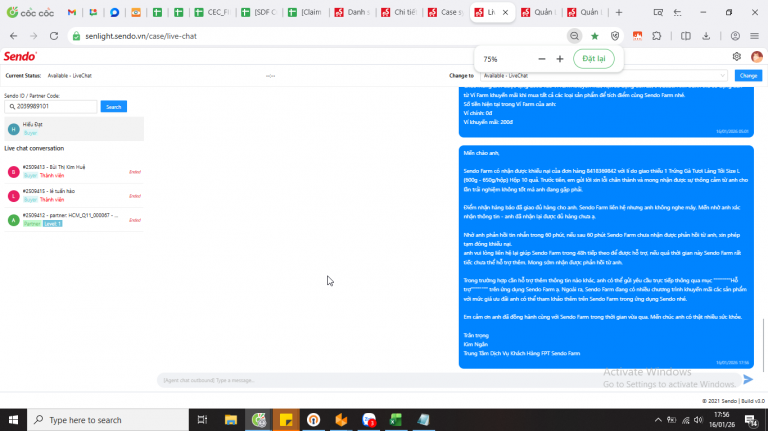Open Task View on the taskbar
768x431 pixels.
click(202, 420)
